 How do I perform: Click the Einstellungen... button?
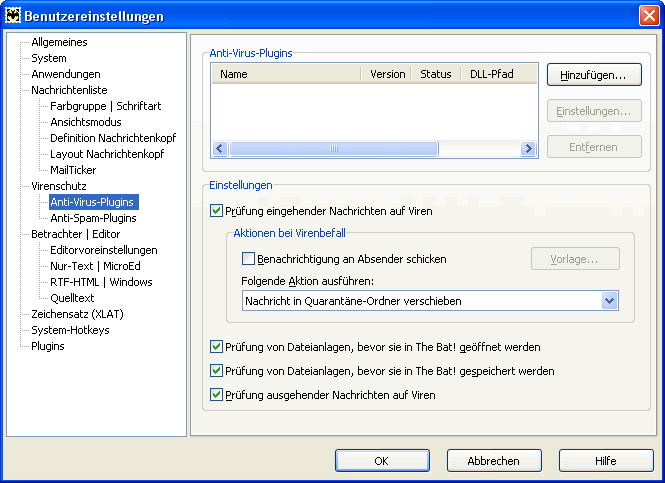pyautogui.click(x=594, y=111)
